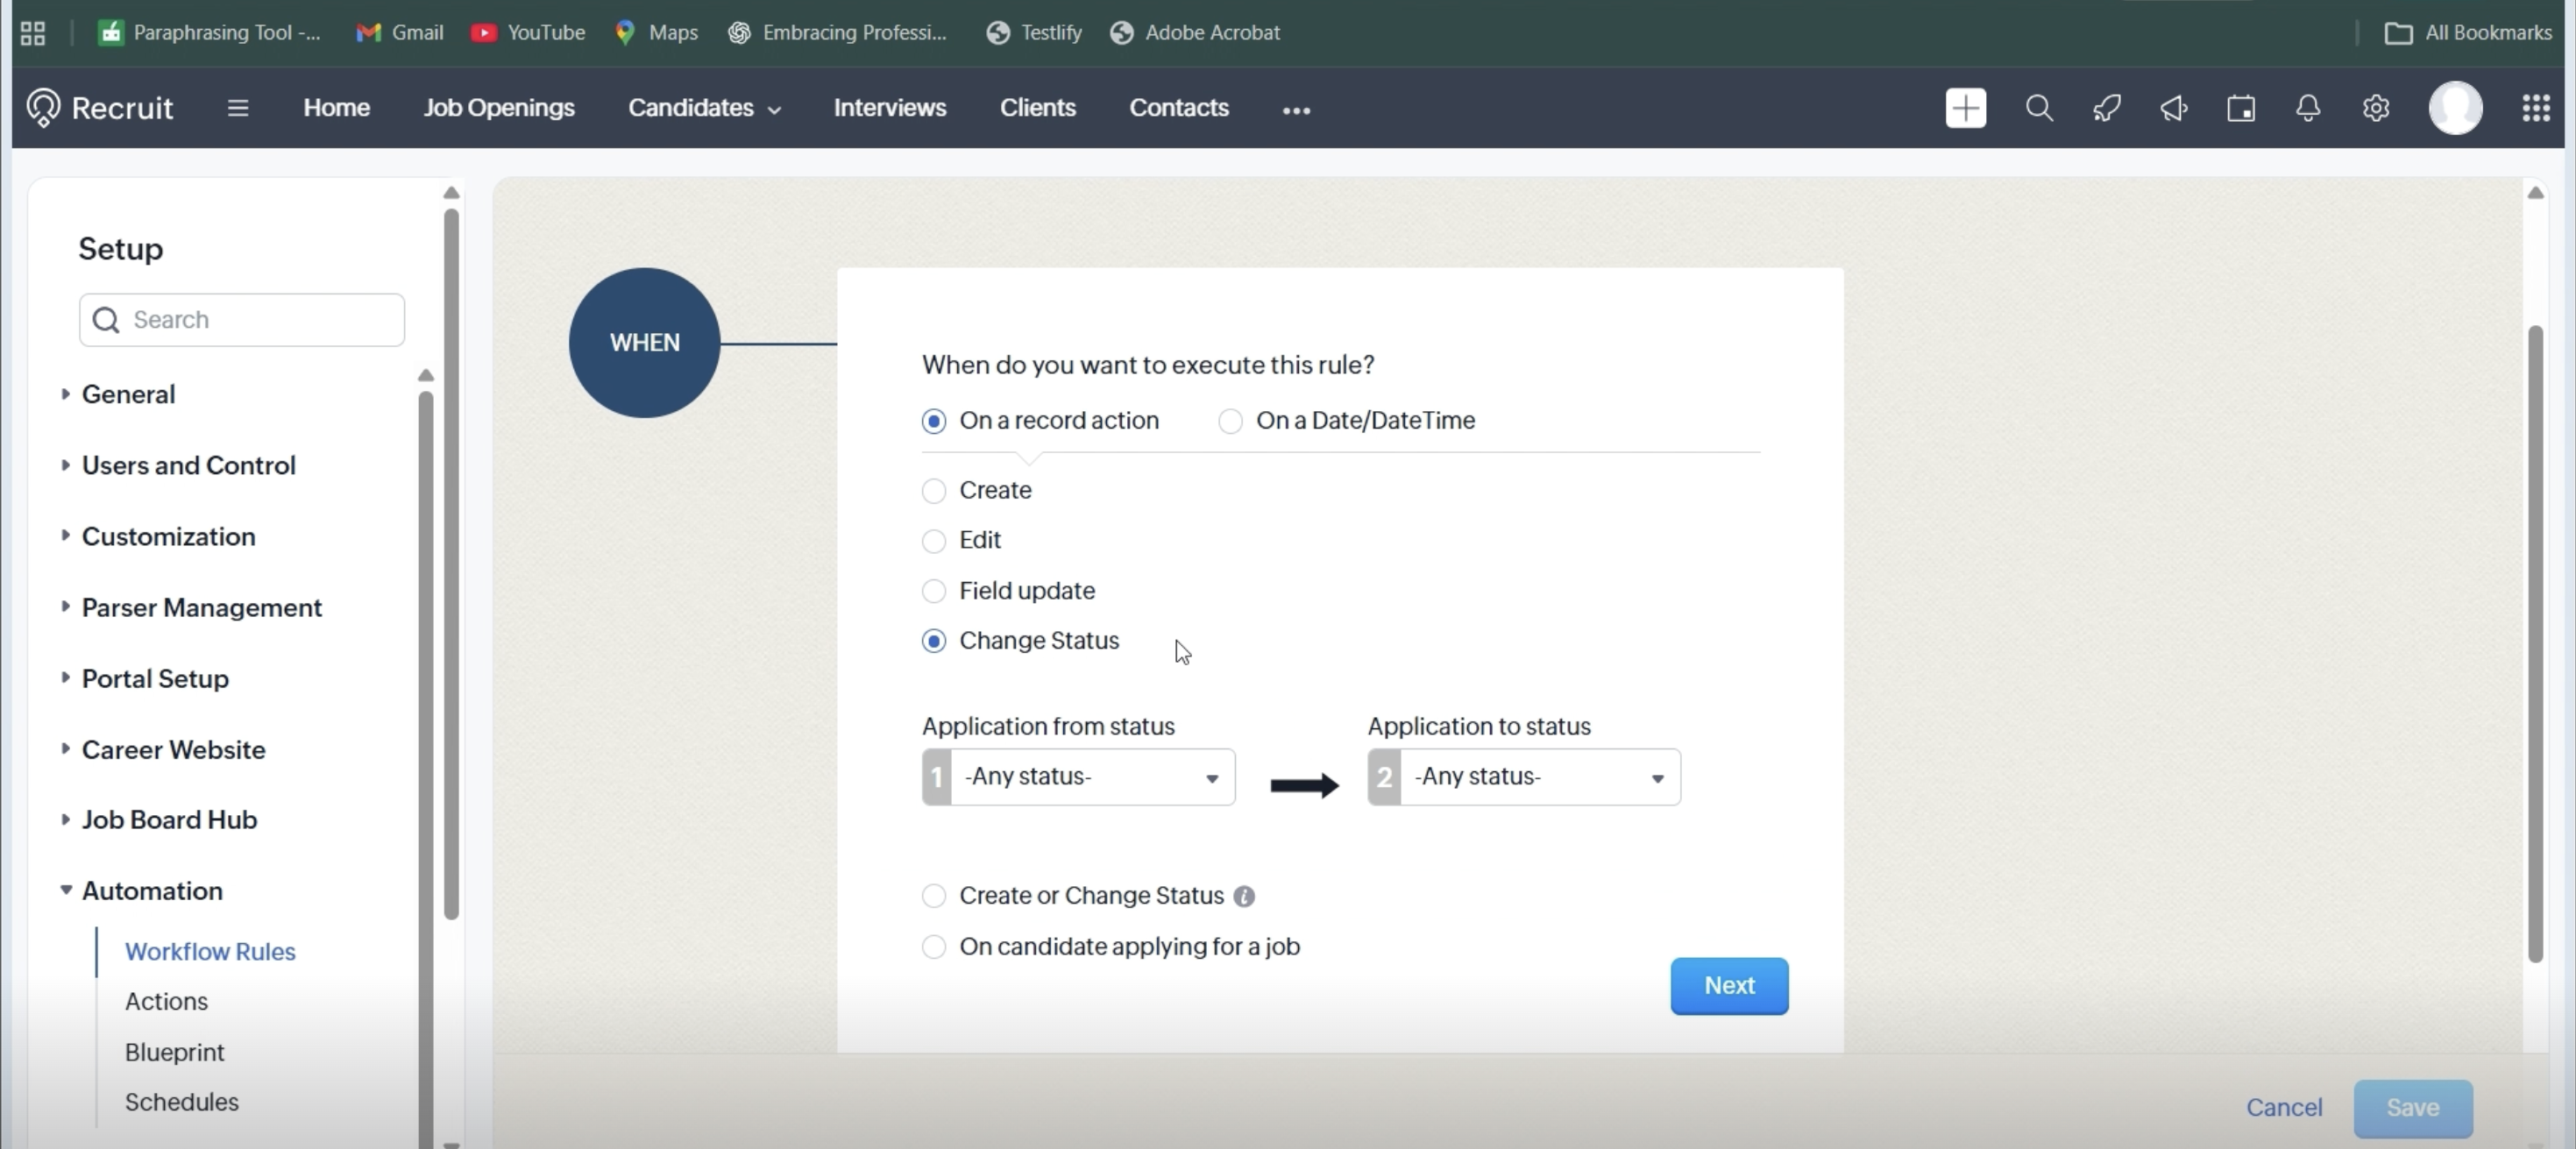Click the rocket icon in header
2576x1149 pixels.
pyautogui.click(x=2106, y=108)
